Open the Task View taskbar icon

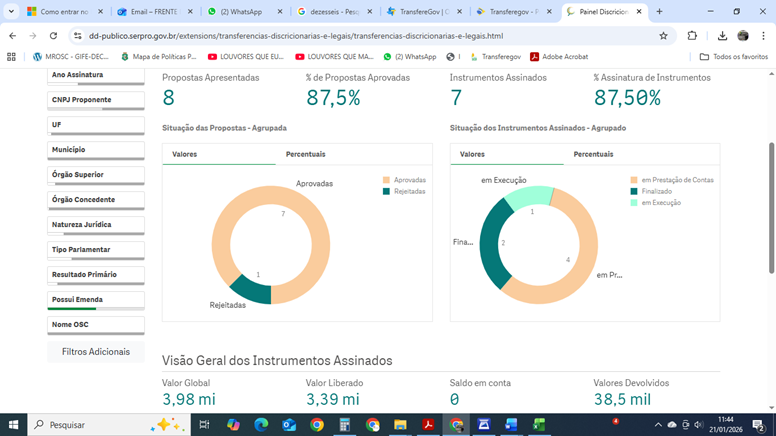(x=204, y=425)
